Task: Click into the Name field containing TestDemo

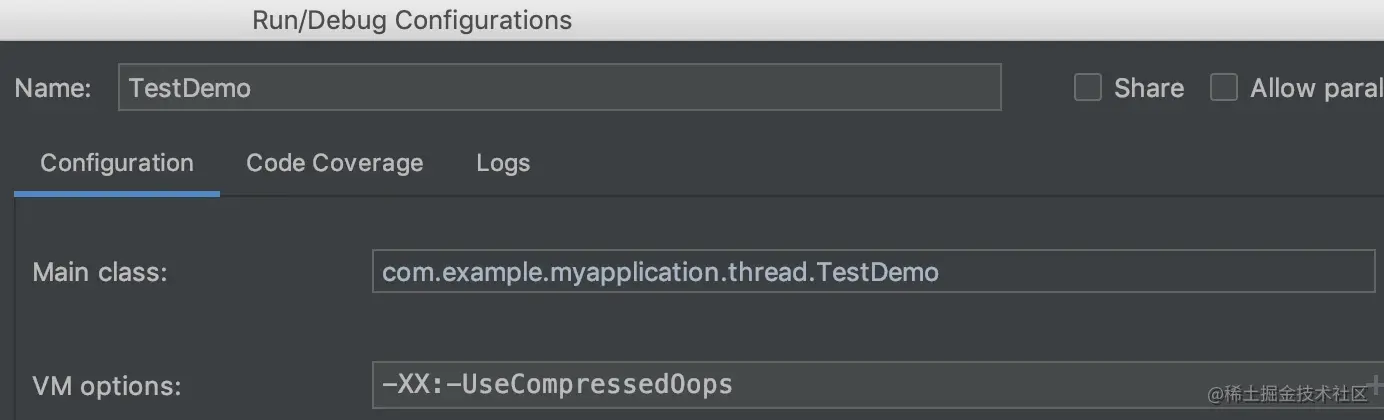Action: [190, 88]
